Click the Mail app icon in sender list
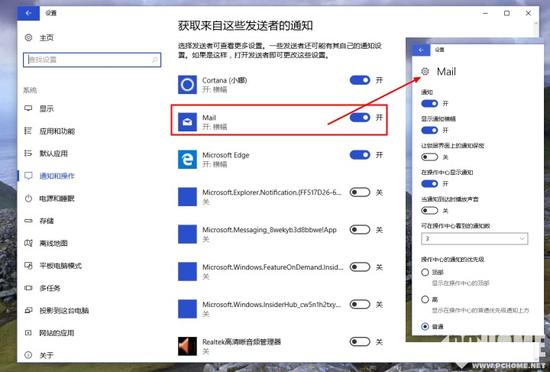 [x=187, y=122]
